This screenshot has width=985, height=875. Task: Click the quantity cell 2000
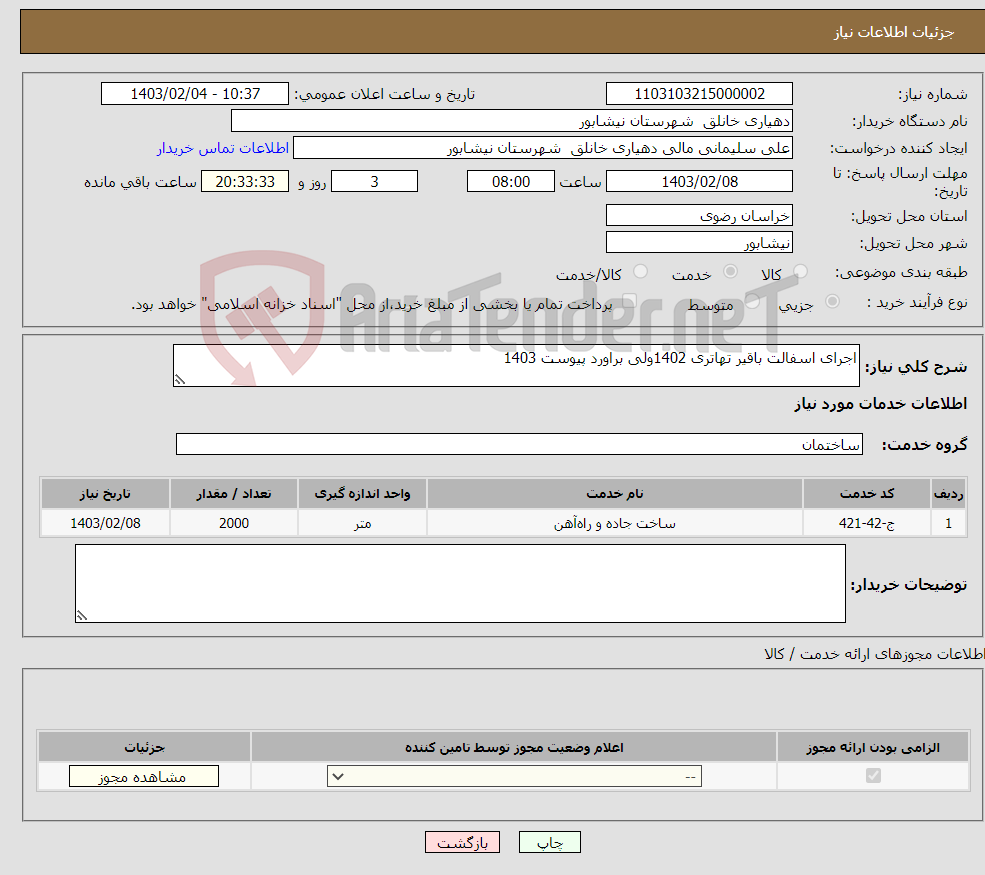tap(234, 523)
